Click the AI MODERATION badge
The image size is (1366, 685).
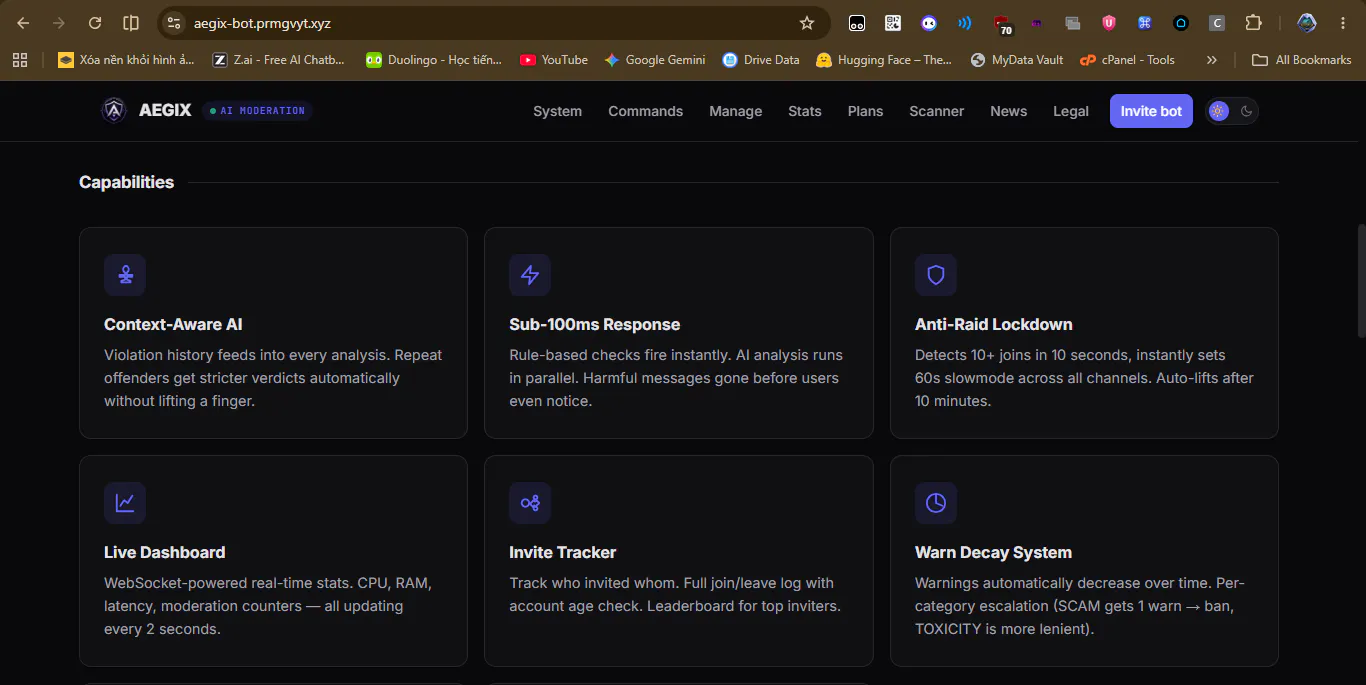[x=257, y=111]
